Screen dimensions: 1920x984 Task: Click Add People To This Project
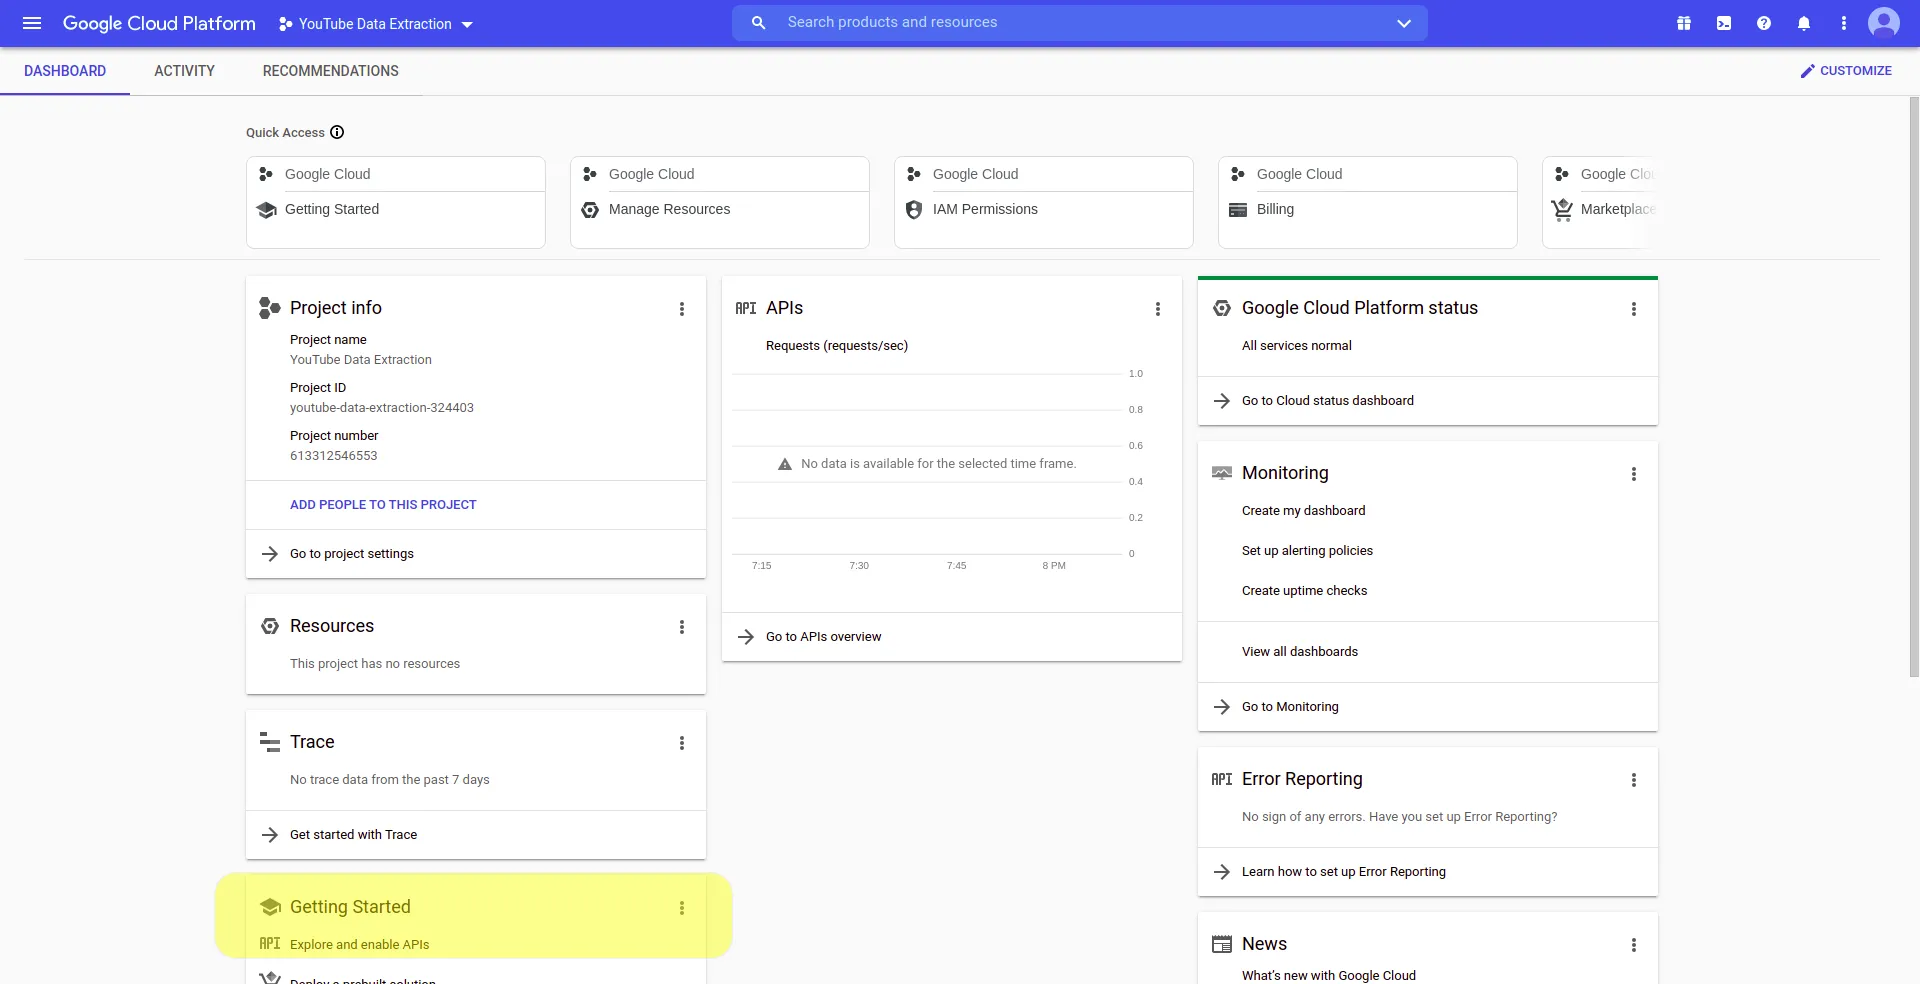(383, 505)
